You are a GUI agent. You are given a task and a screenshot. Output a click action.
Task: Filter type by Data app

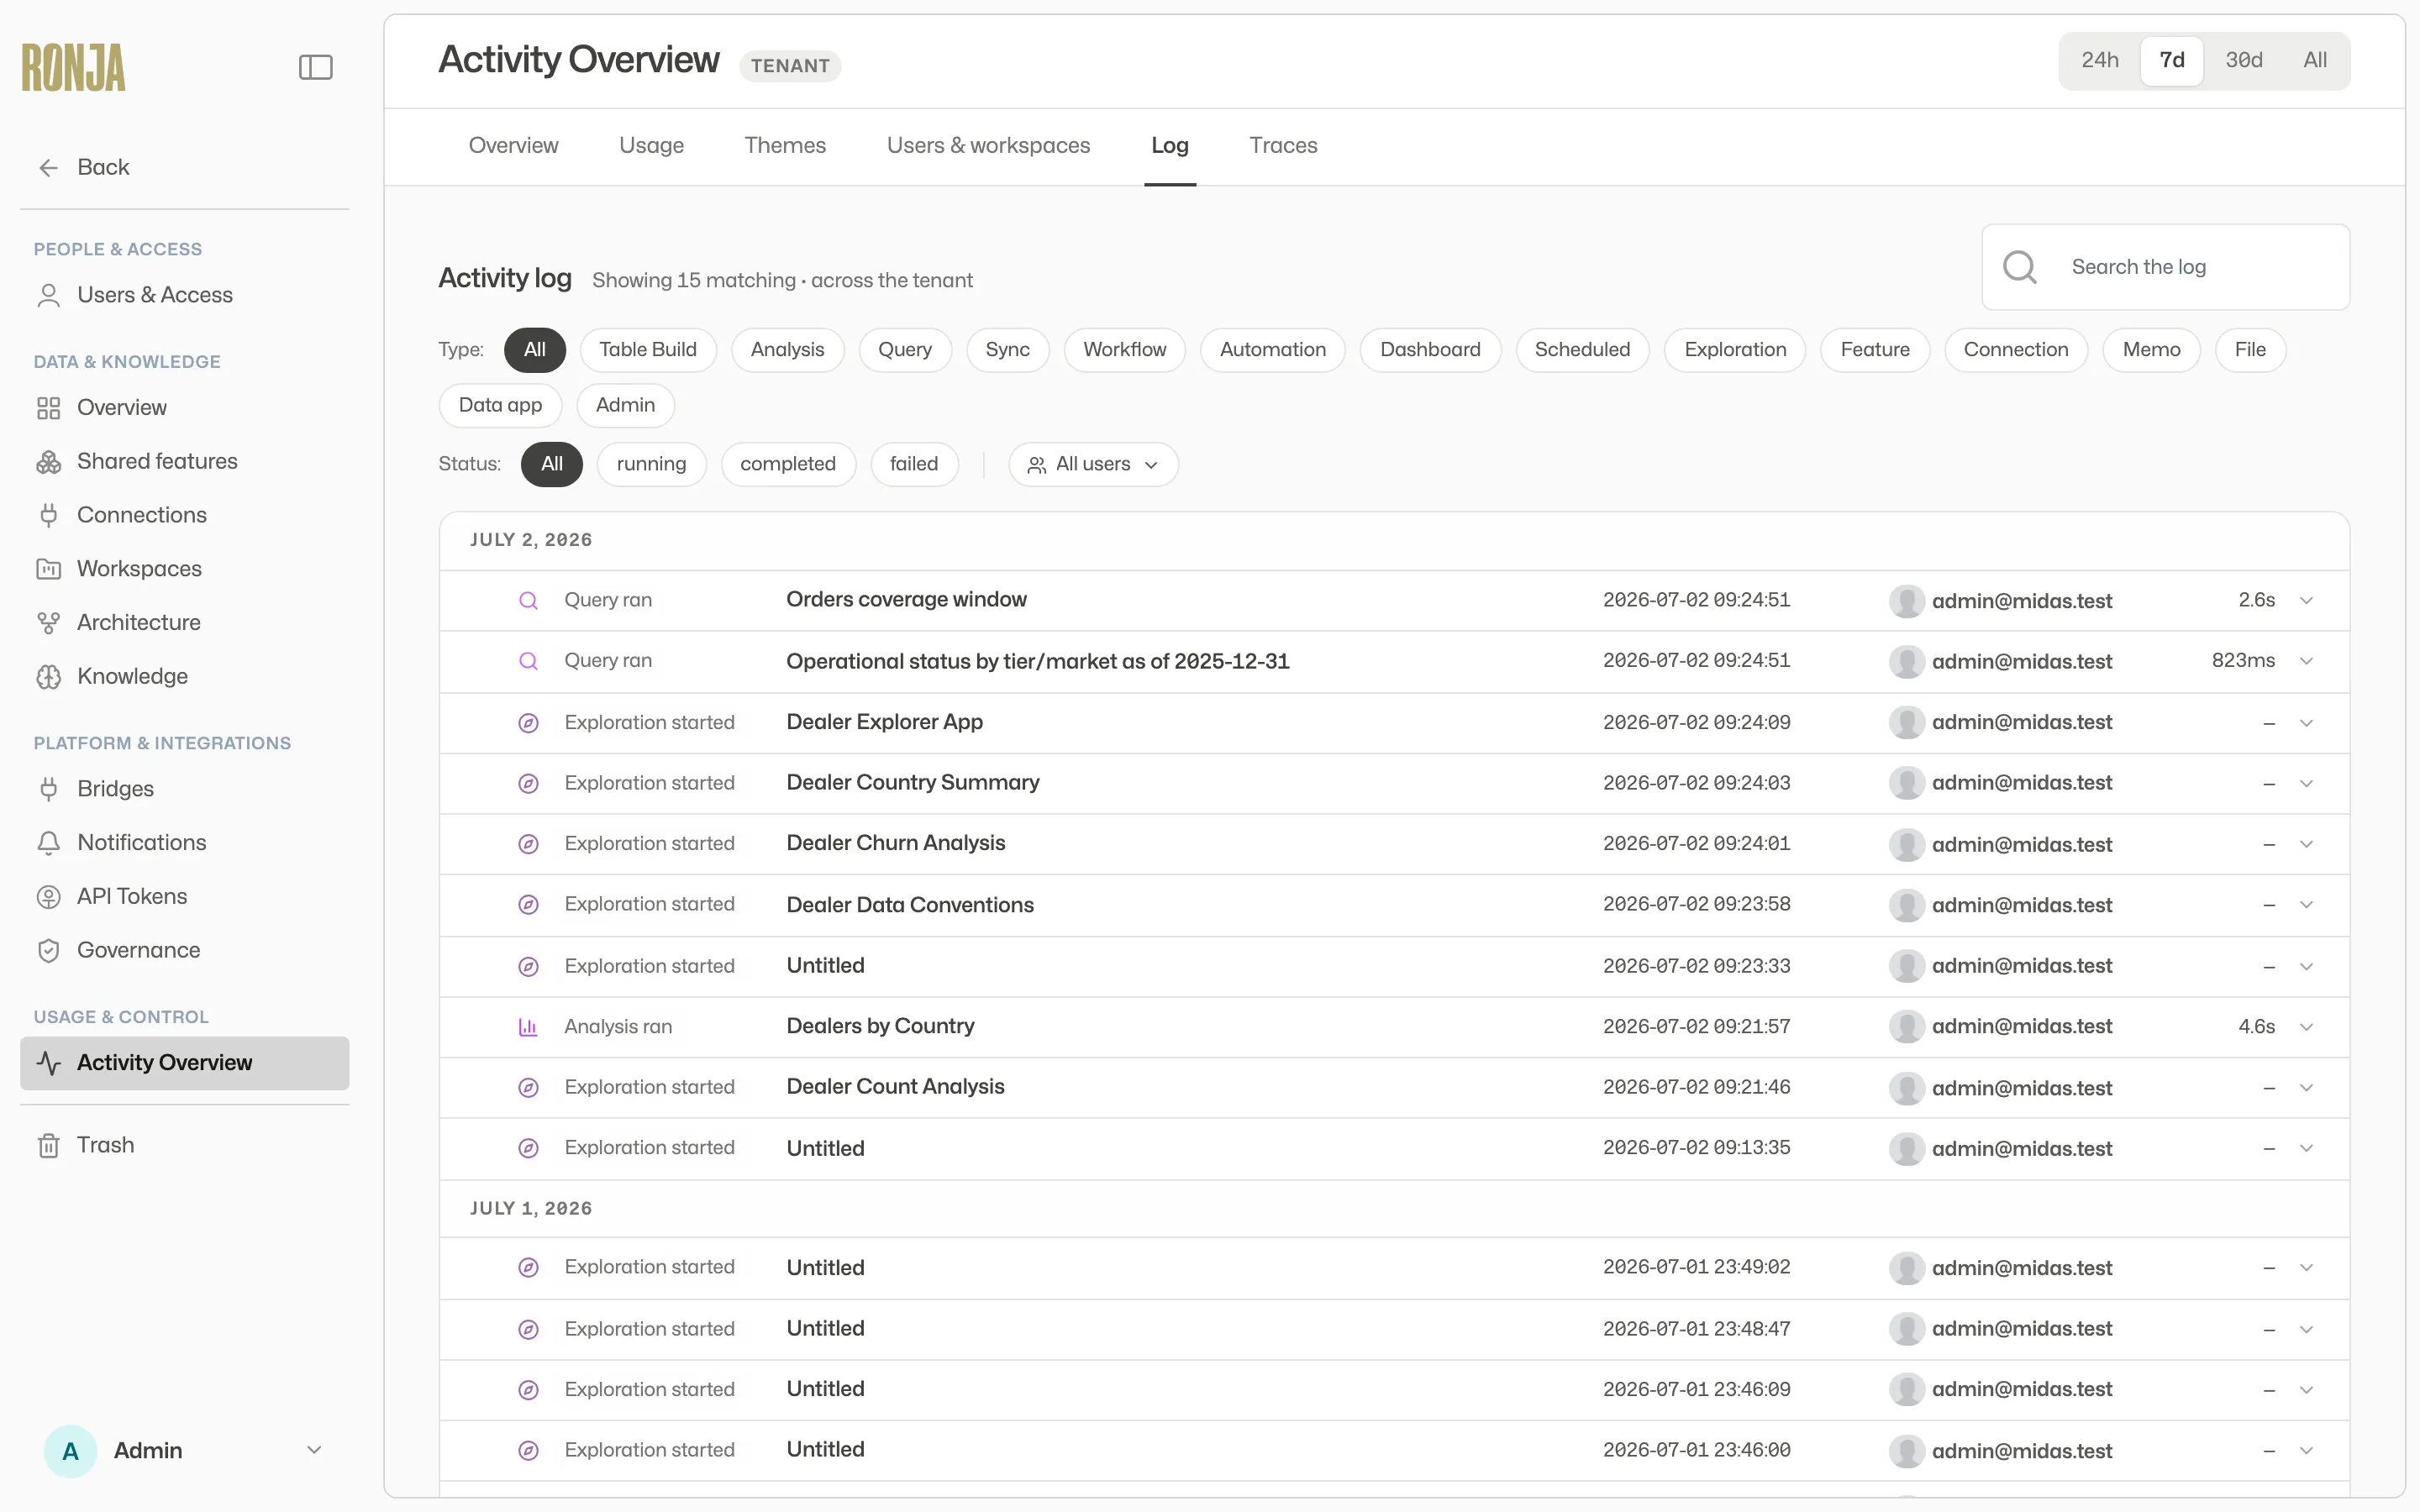coord(500,406)
